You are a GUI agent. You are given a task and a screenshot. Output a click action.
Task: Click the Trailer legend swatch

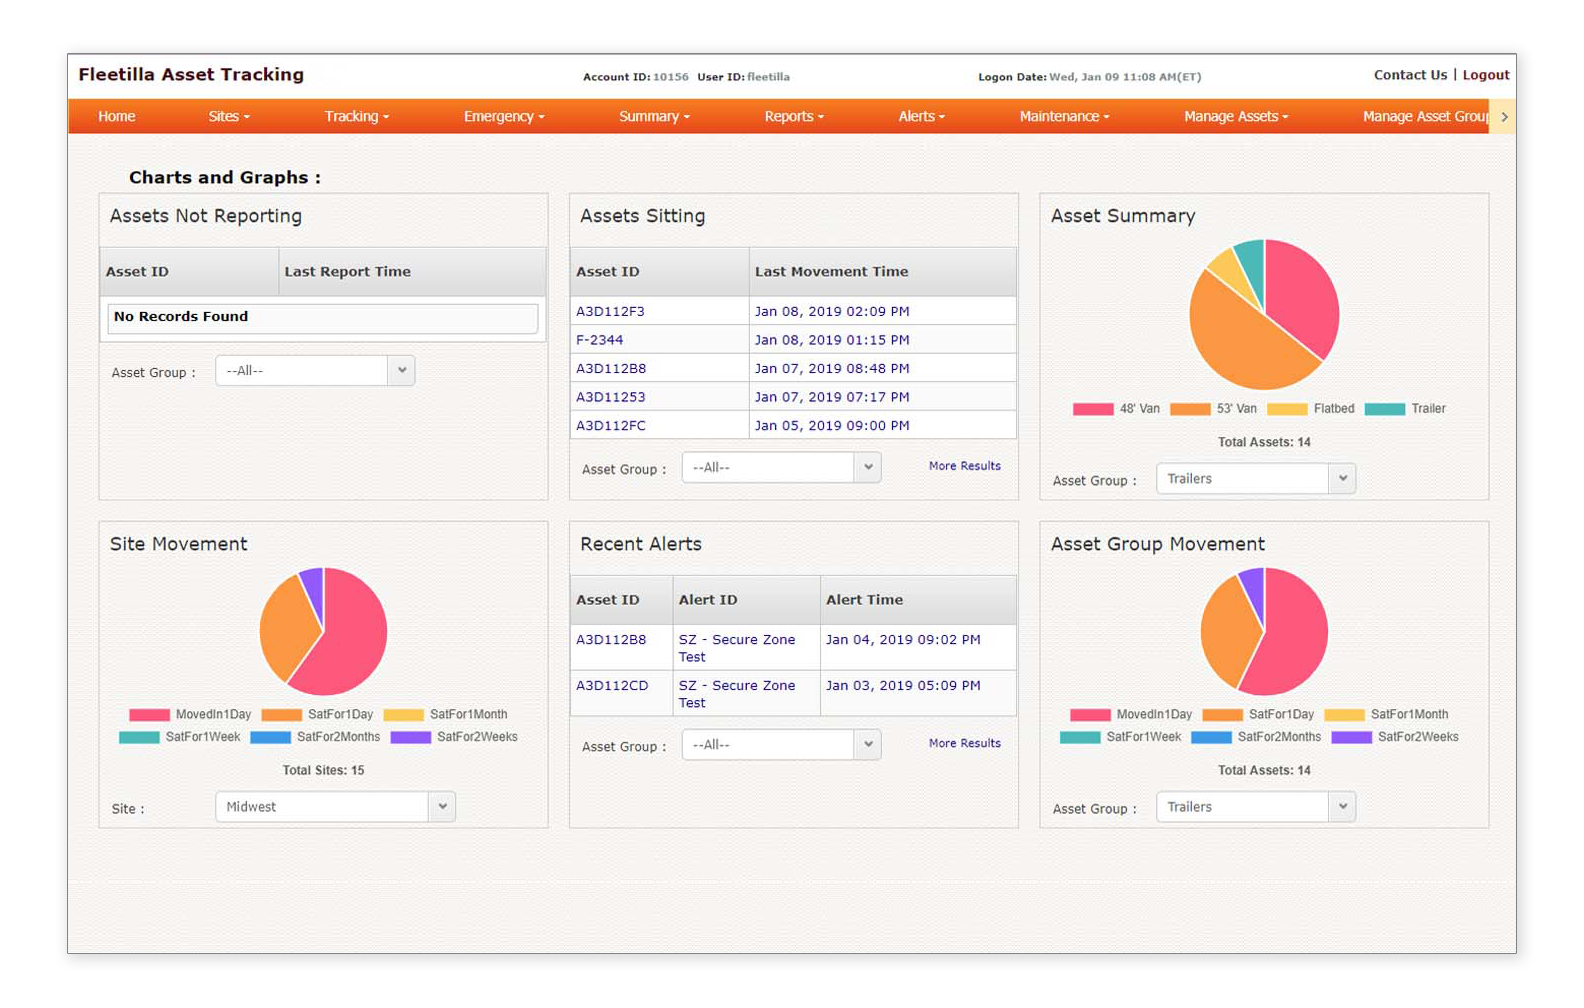point(1385,409)
